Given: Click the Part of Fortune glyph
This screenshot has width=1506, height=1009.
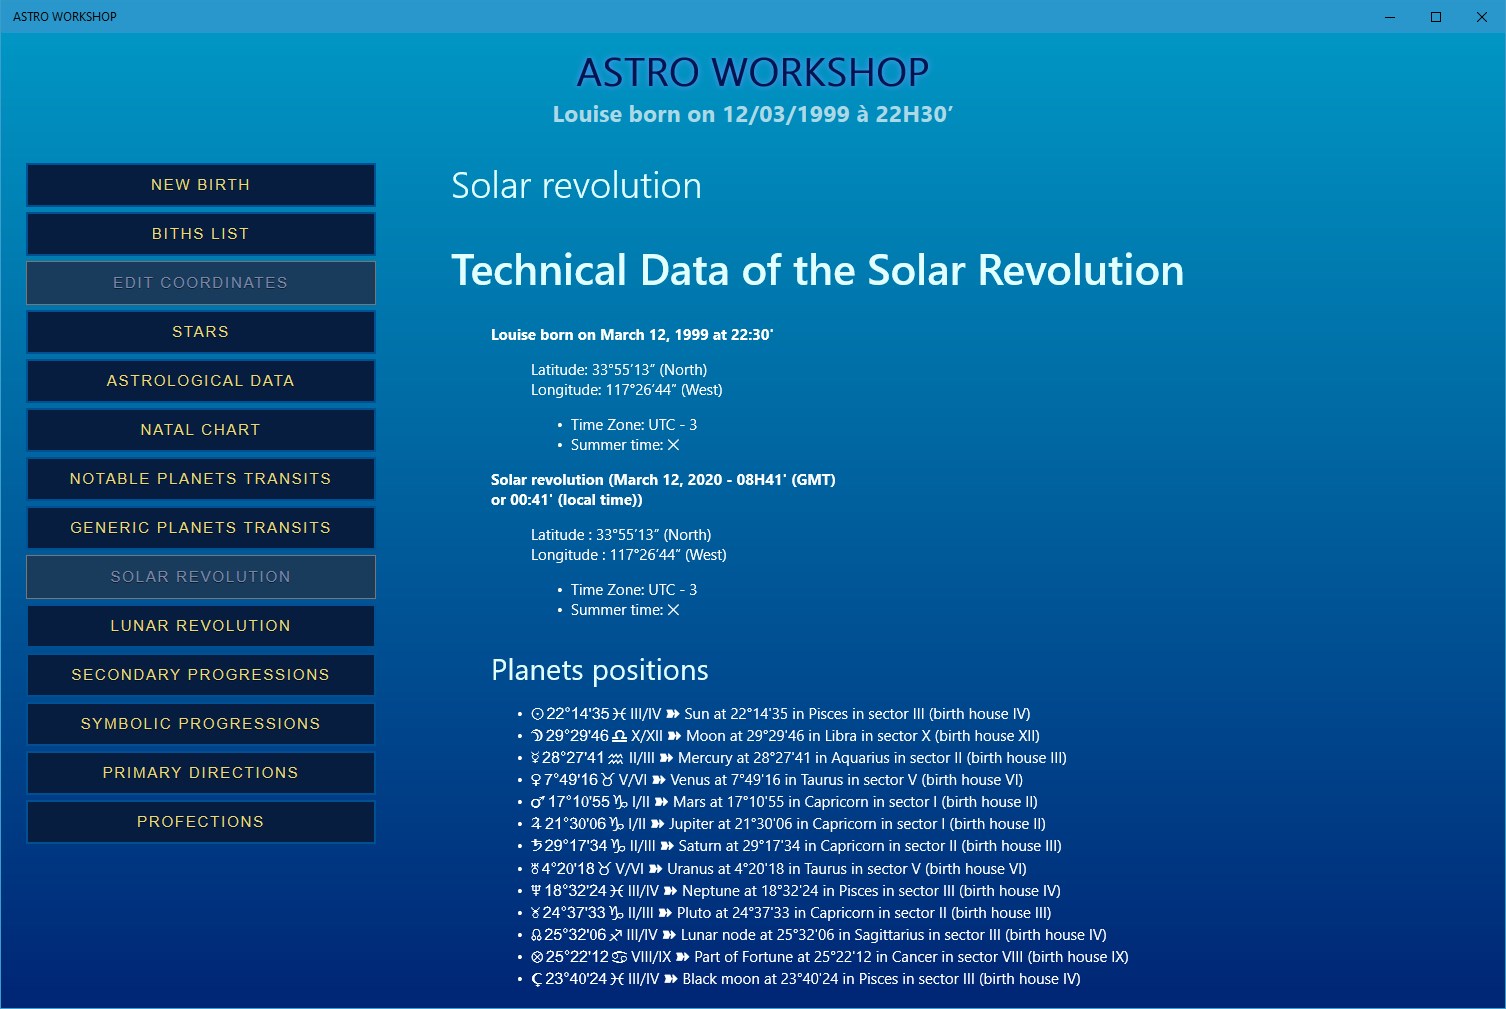Looking at the screenshot, I should pyautogui.click(x=537, y=957).
